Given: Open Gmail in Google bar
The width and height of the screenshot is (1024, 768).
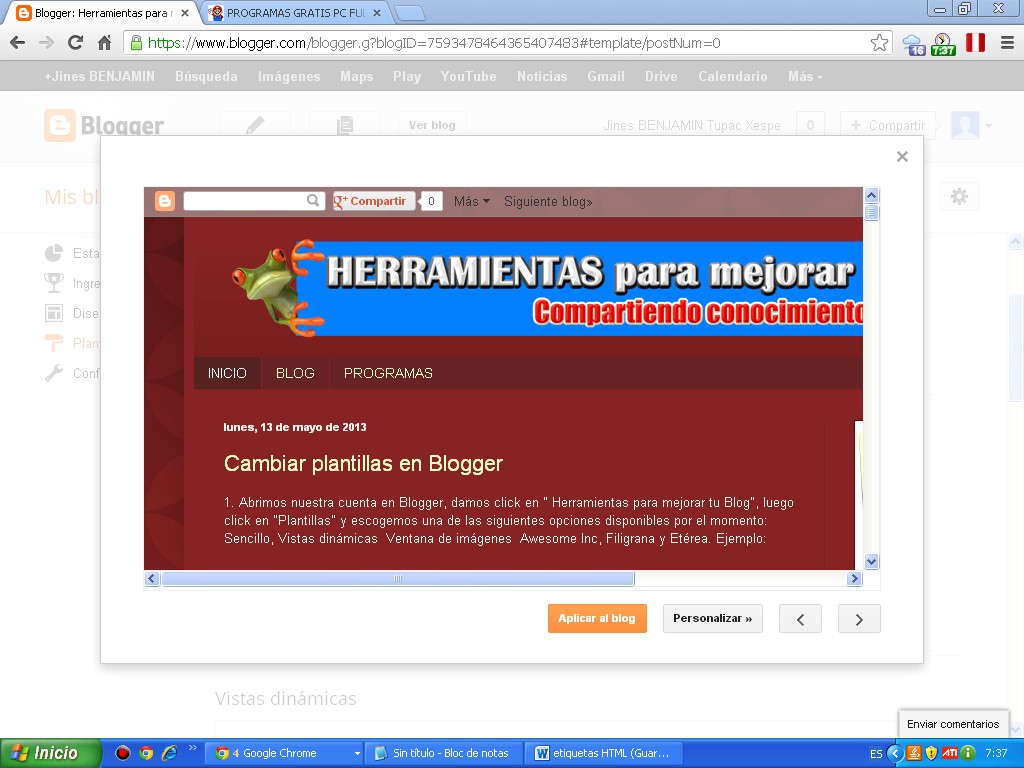Looking at the screenshot, I should [606, 76].
